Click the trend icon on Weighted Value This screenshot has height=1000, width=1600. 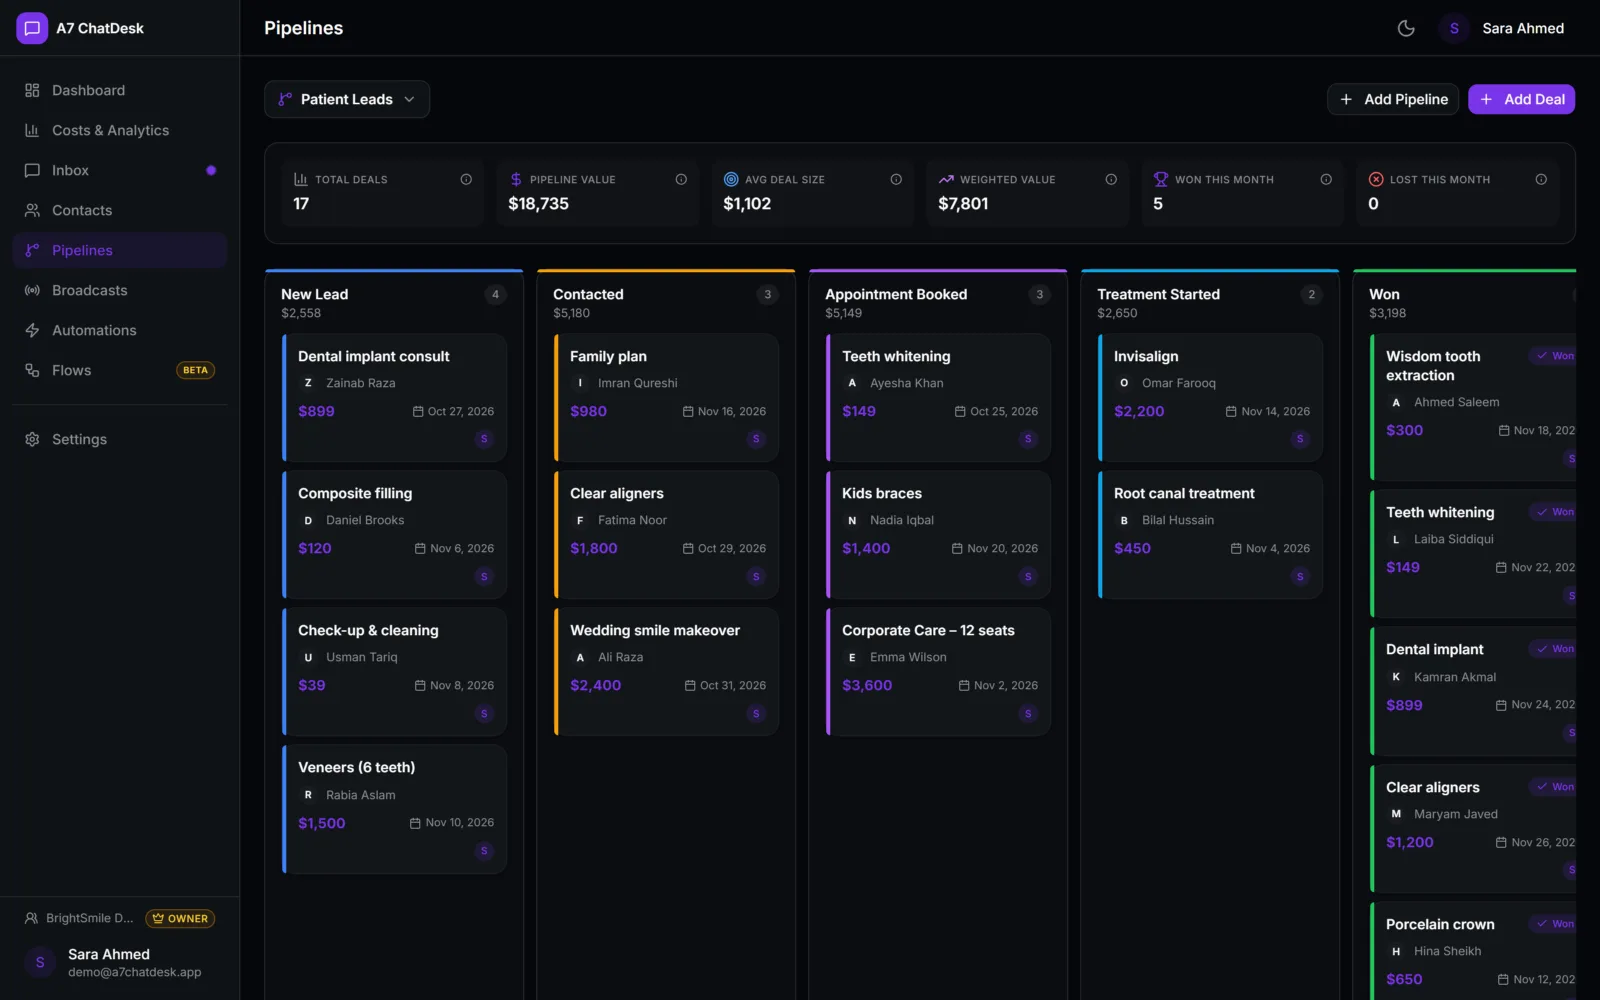[946, 179]
